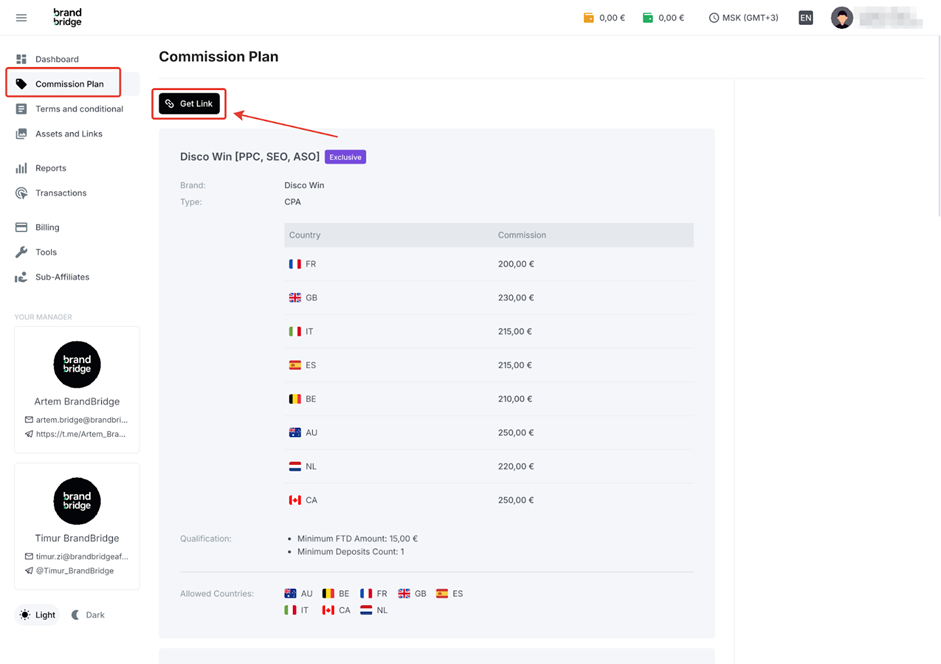Click the Australia flag in AU commission row
The height and width of the screenshot is (664, 941).
click(x=295, y=432)
